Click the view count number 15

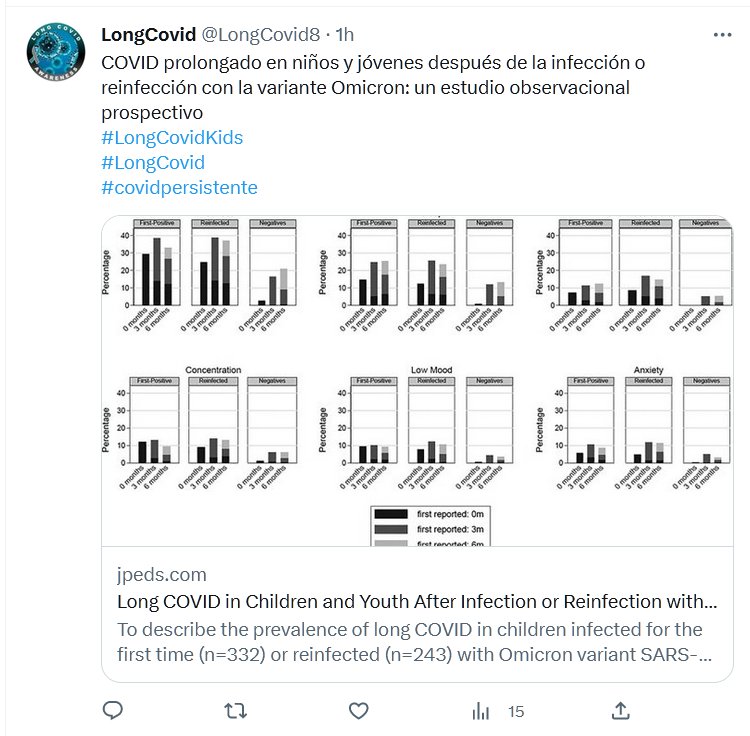pos(516,712)
